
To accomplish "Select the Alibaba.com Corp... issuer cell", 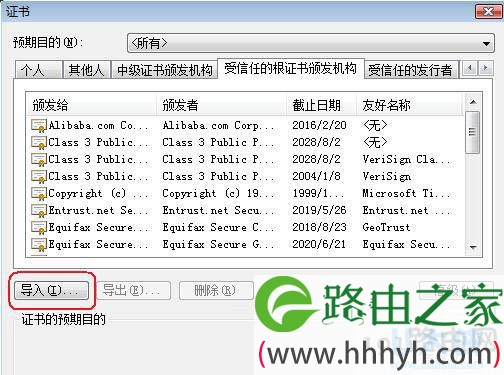I will pos(218,126).
